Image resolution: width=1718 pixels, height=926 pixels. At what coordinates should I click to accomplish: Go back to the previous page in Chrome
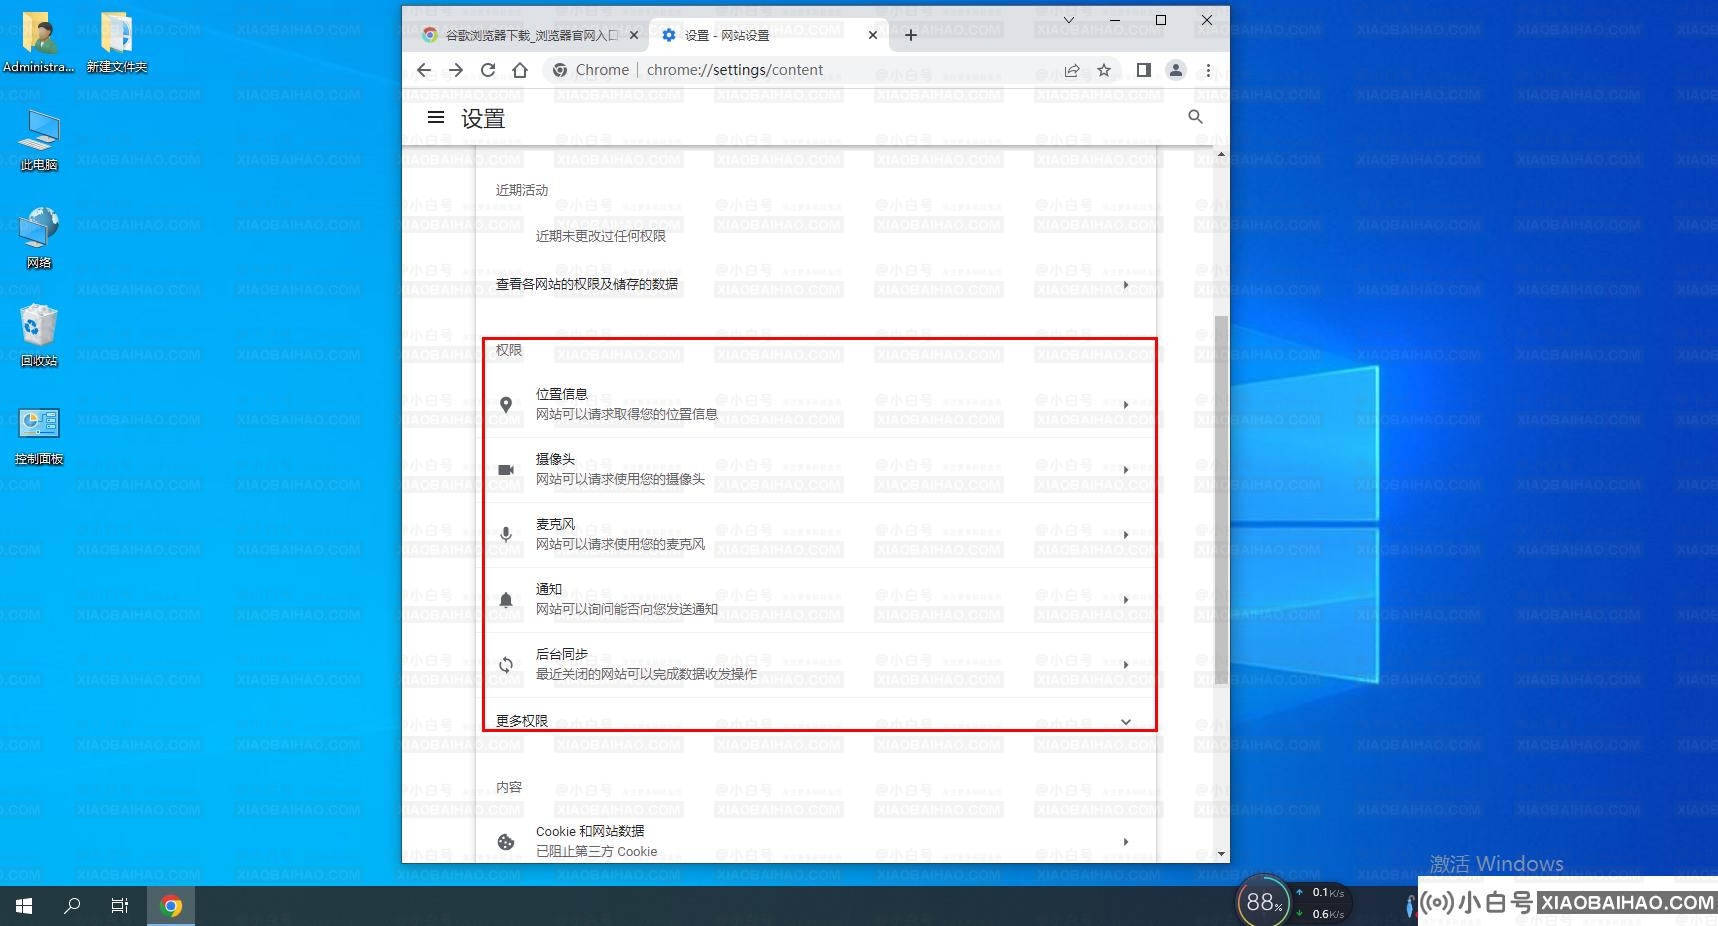click(424, 70)
